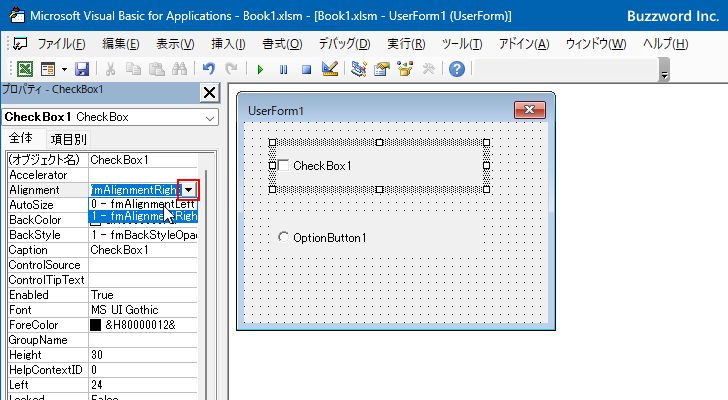The width and height of the screenshot is (728, 400).
Task: Close UserForm1 with red X
Action: point(530,110)
